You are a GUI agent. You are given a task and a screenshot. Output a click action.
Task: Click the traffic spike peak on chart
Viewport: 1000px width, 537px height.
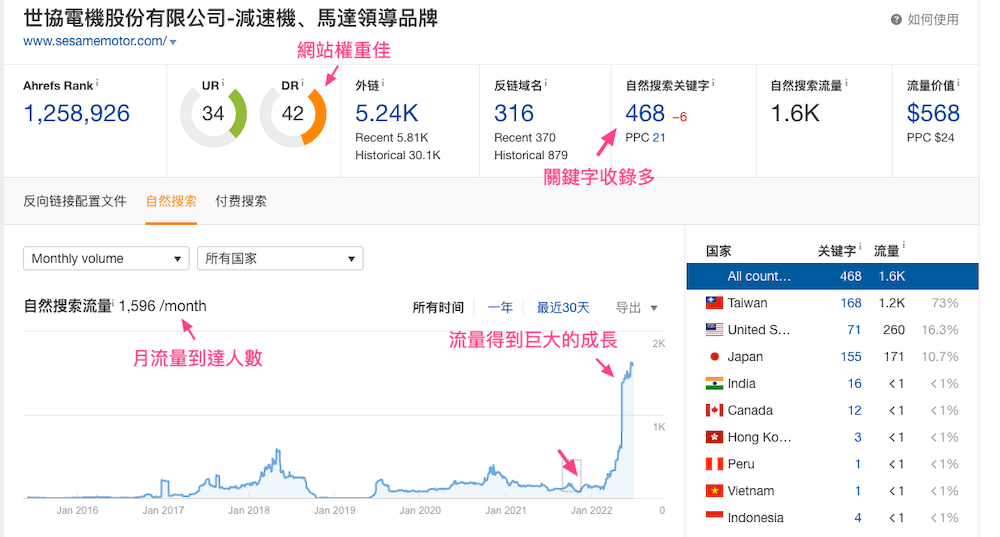(x=631, y=364)
